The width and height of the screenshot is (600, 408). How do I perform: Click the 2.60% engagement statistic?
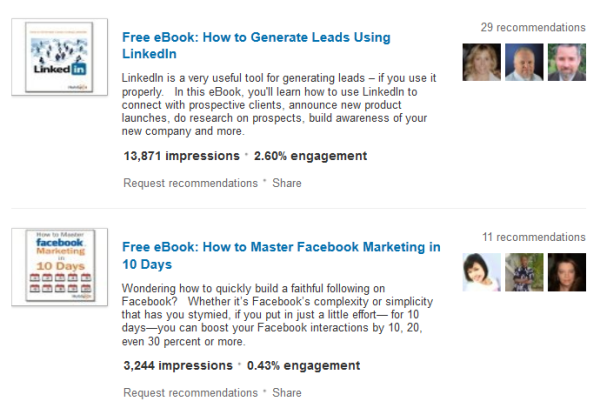(310, 156)
